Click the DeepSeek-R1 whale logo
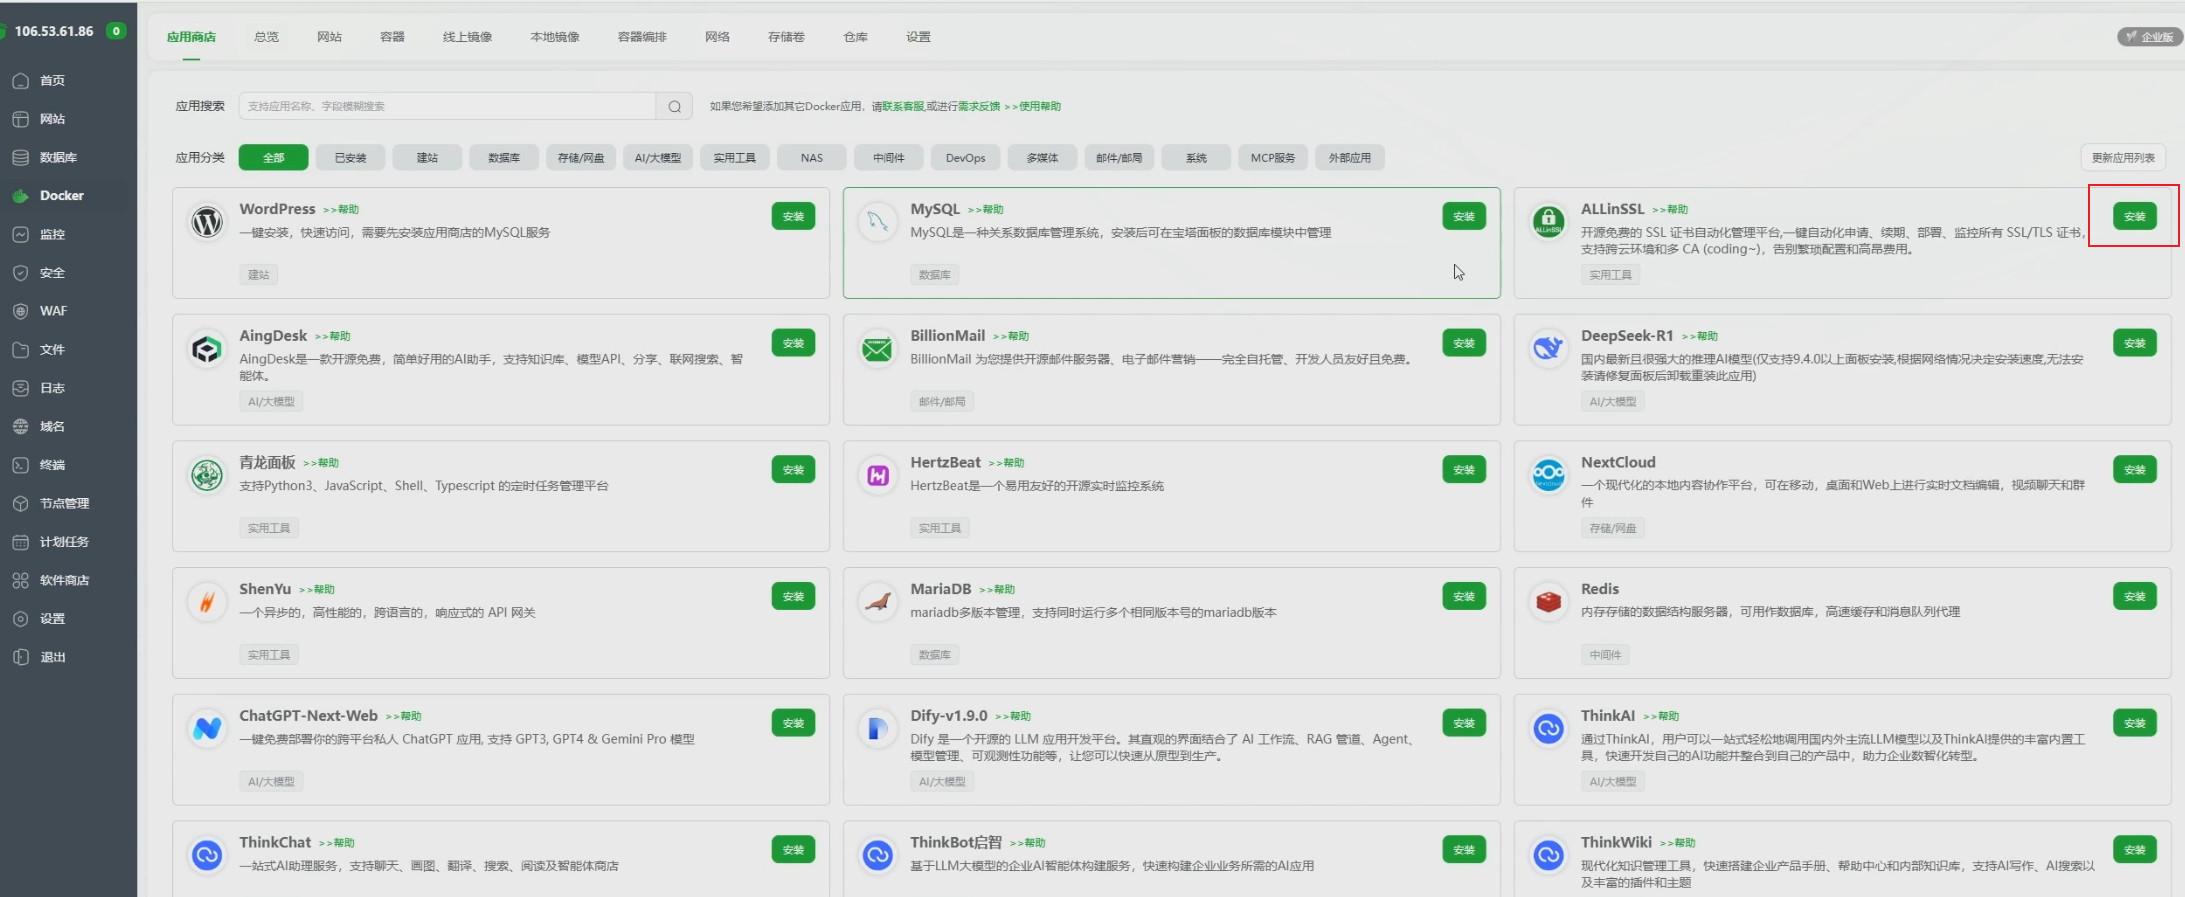The height and width of the screenshot is (897, 2185). [1548, 348]
